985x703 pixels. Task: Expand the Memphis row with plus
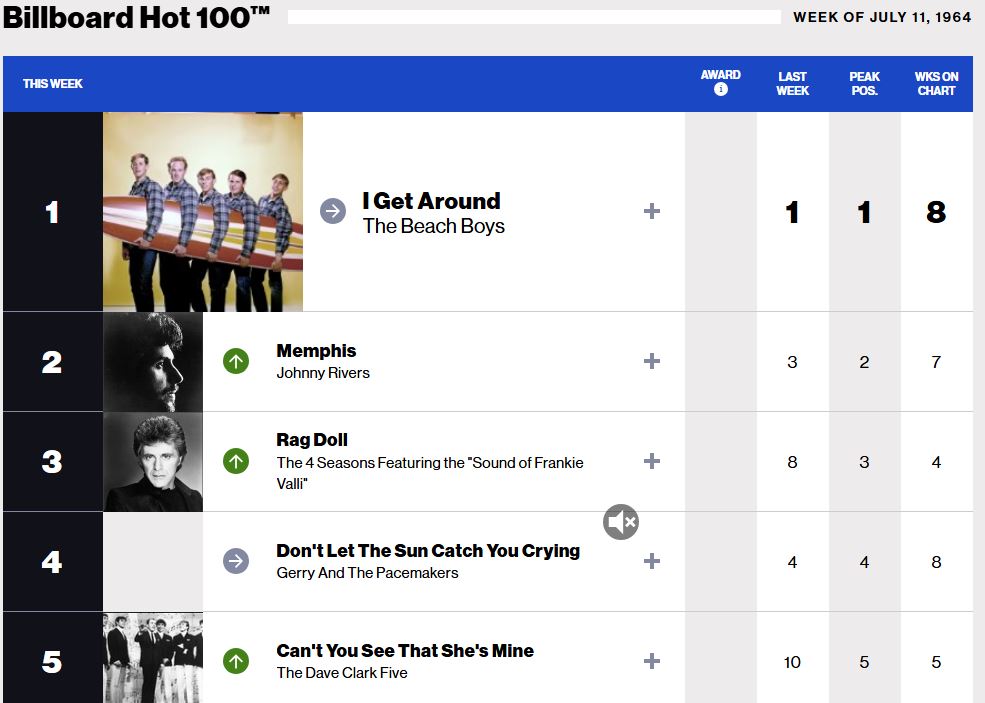pyautogui.click(x=652, y=361)
